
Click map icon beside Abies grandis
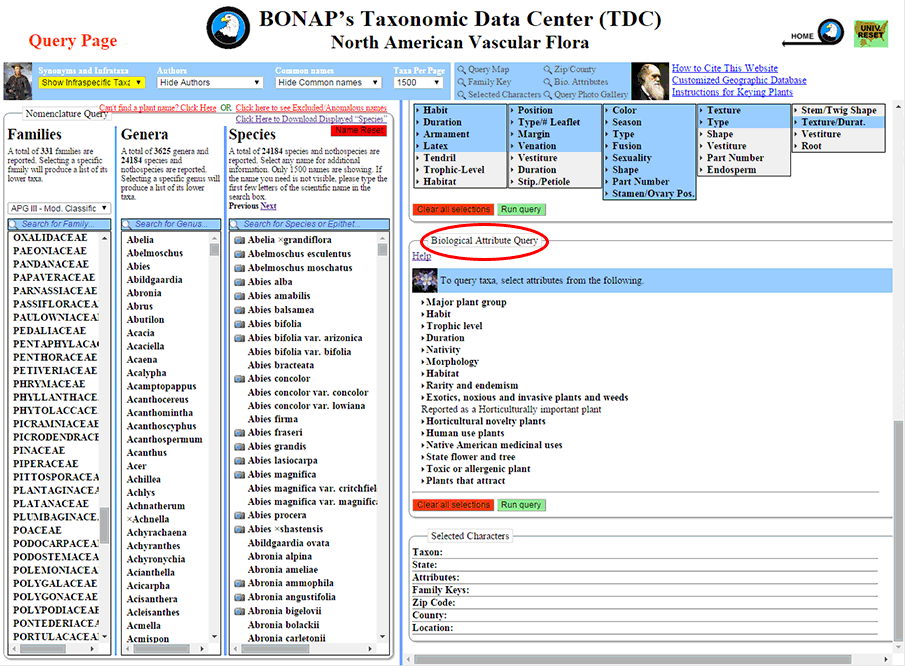tap(240, 447)
